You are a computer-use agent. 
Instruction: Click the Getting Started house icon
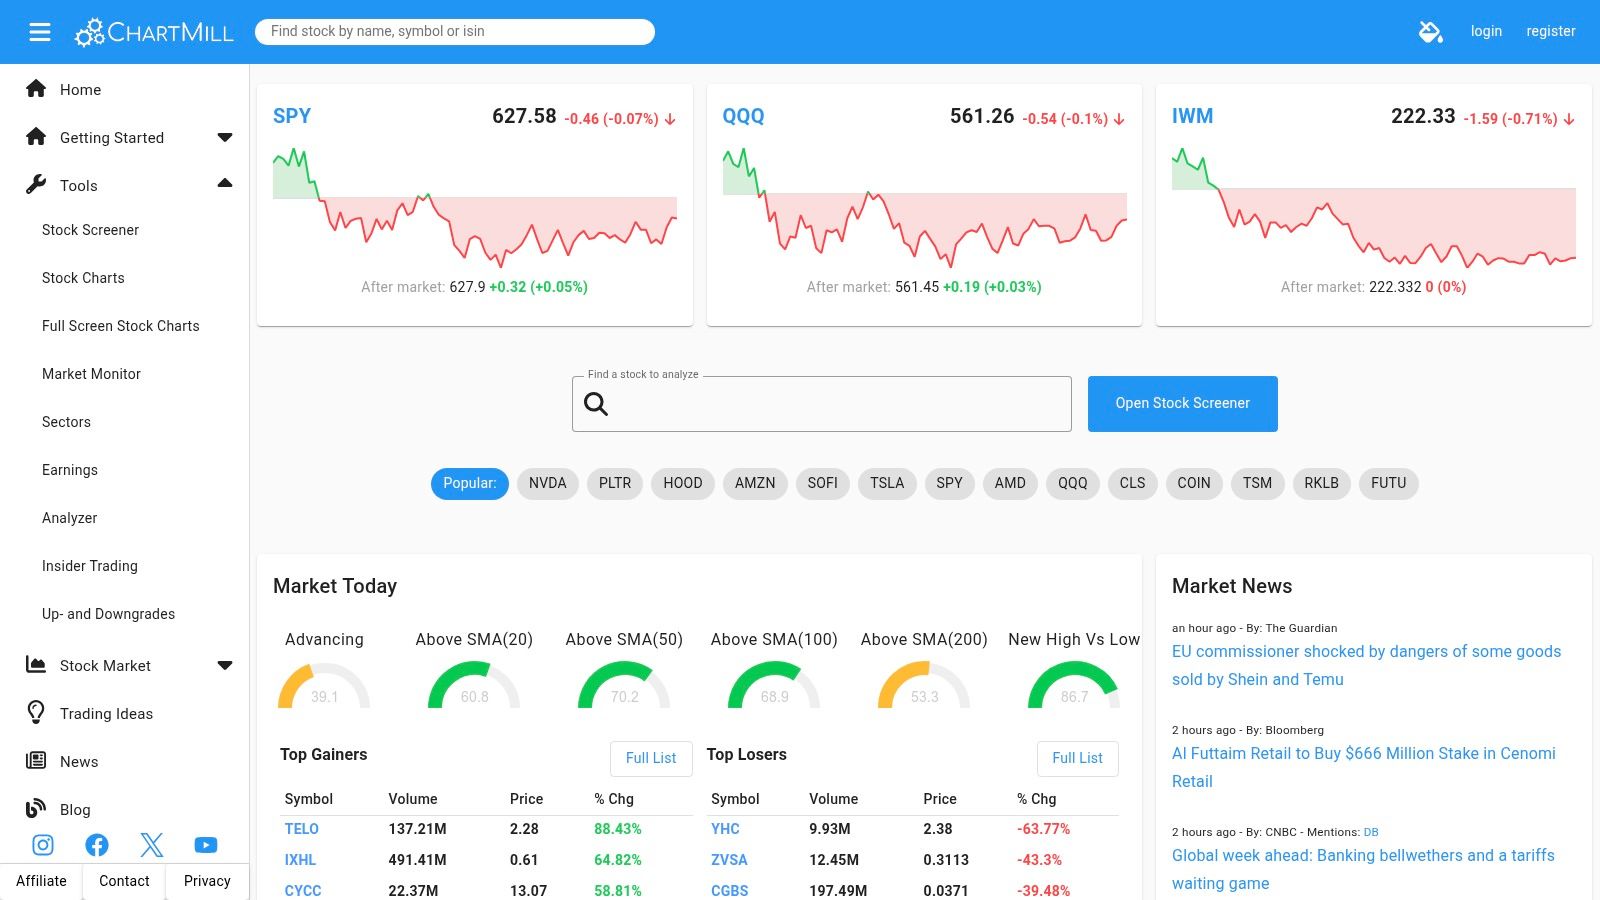coord(36,136)
